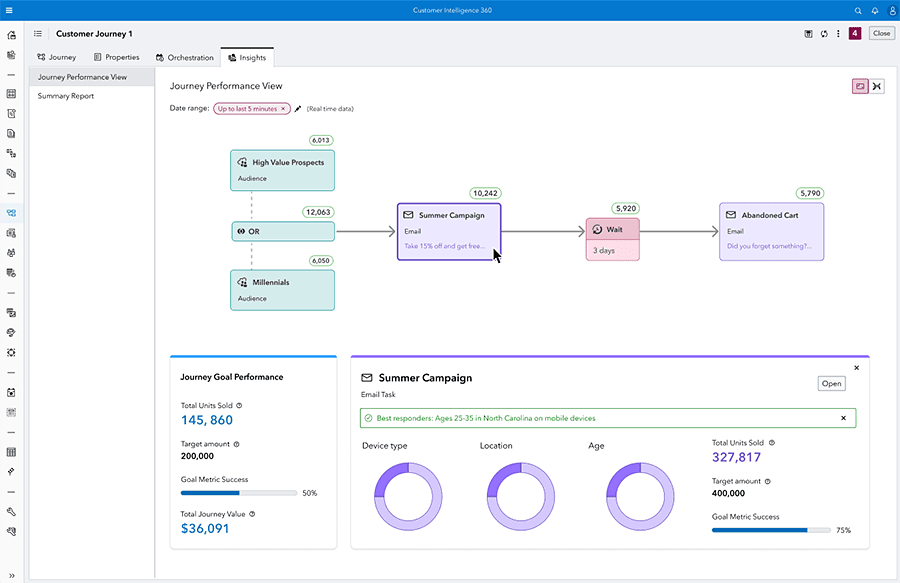Switch to the Orchestration tab
The width and height of the screenshot is (900, 583).
(184, 57)
